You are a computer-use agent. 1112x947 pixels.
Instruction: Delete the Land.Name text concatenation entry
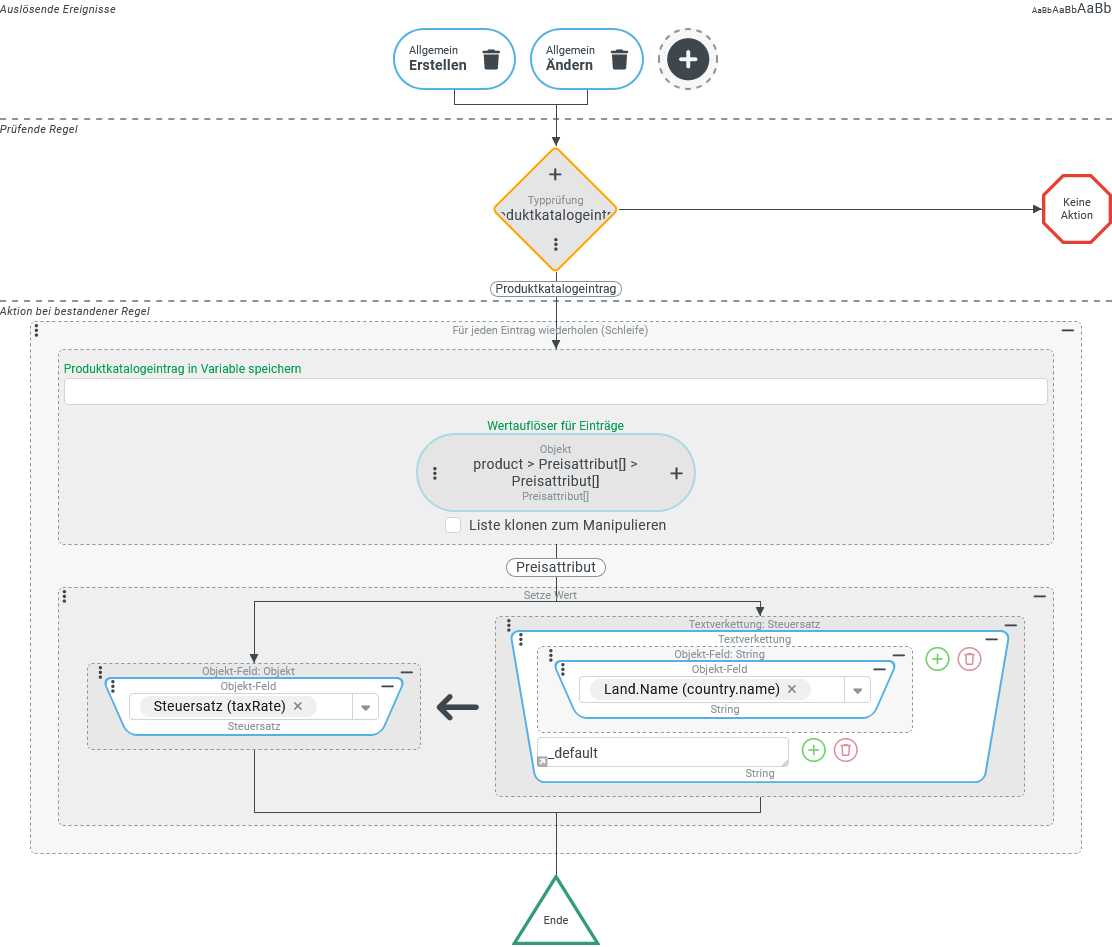click(x=969, y=659)
